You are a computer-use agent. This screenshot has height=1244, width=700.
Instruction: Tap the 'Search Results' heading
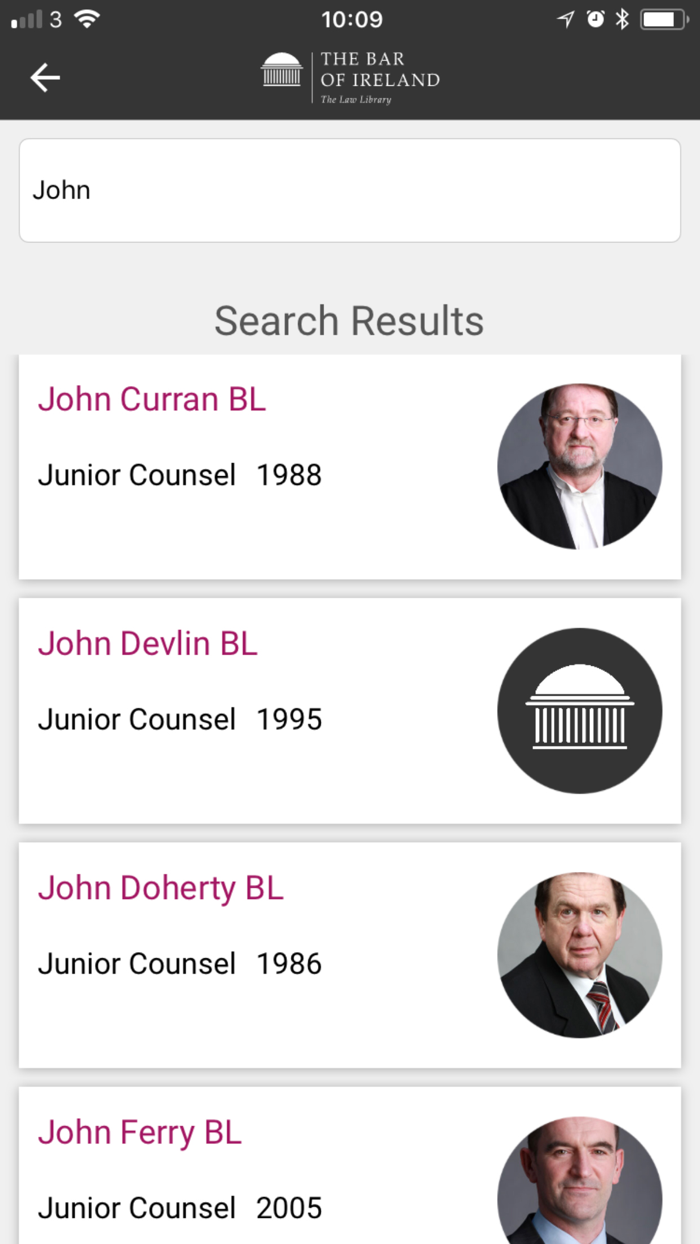[348, 320]
